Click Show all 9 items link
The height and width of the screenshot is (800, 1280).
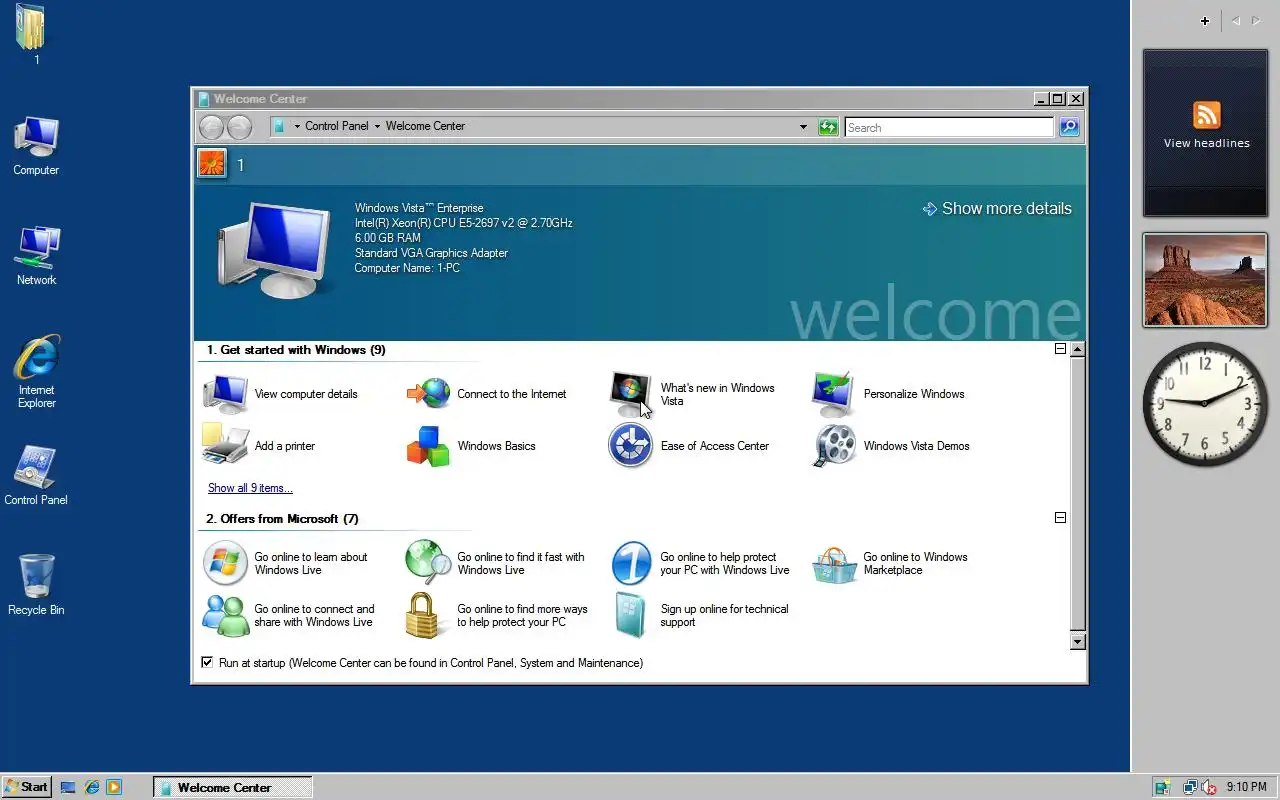click(250, 488)
